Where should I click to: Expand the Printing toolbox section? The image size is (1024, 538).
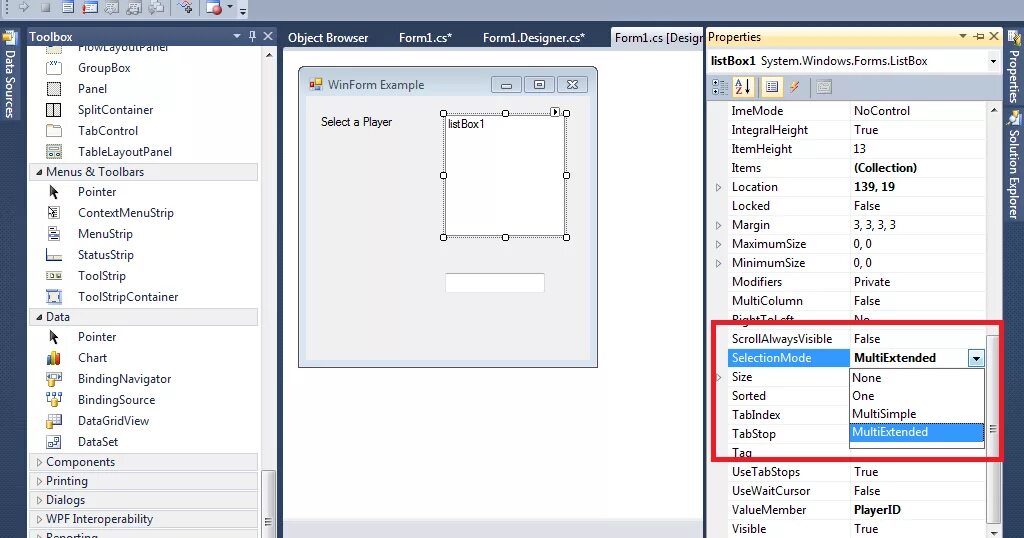[39, 481]
